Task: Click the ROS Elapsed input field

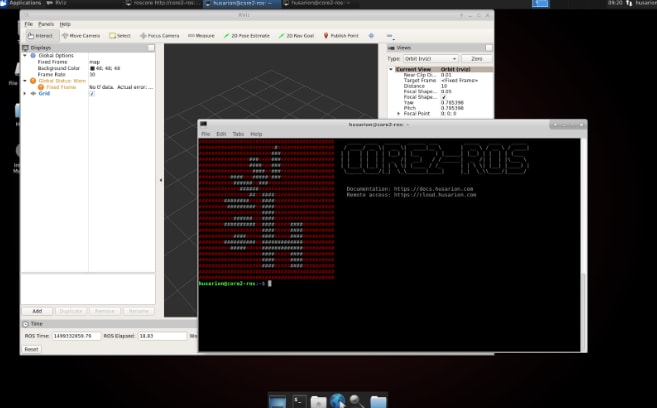Action: pyautogui.click(x=162, y=336)
